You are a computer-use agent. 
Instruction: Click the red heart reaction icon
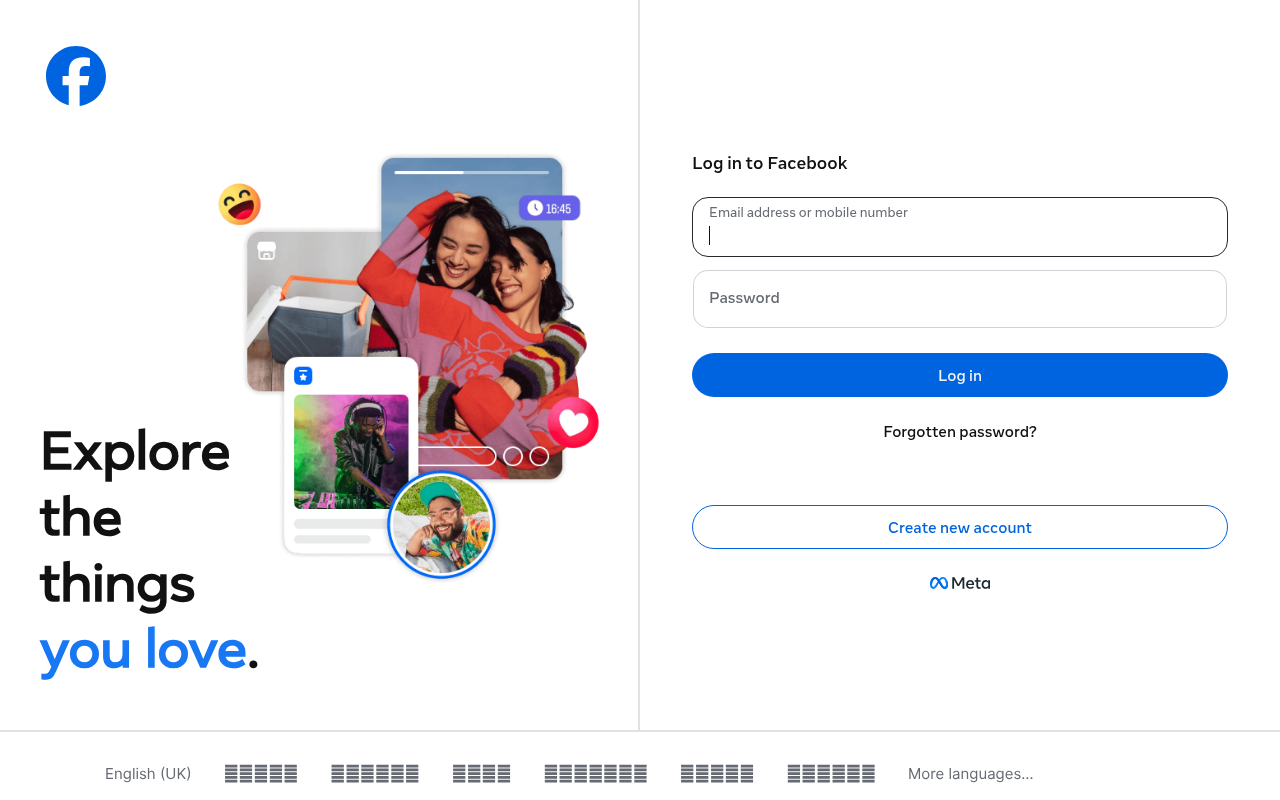point(573,423)
